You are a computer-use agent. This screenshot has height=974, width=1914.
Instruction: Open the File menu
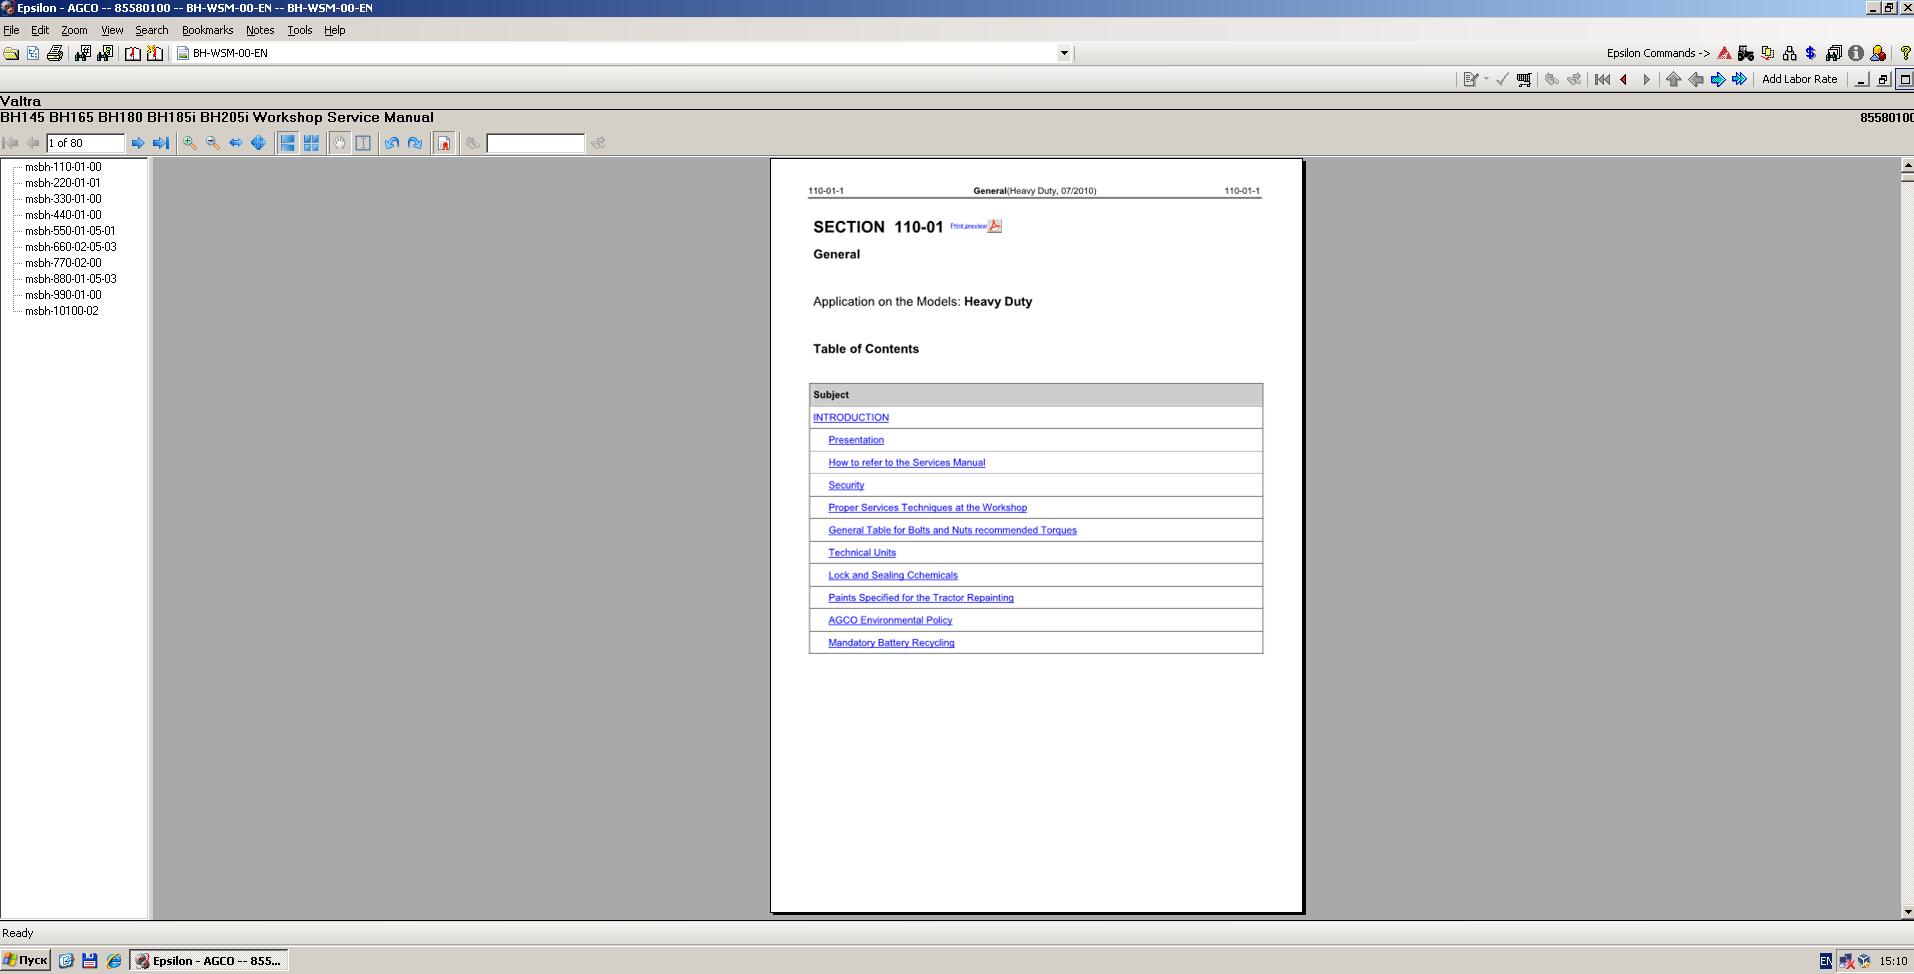pos(11,30)
